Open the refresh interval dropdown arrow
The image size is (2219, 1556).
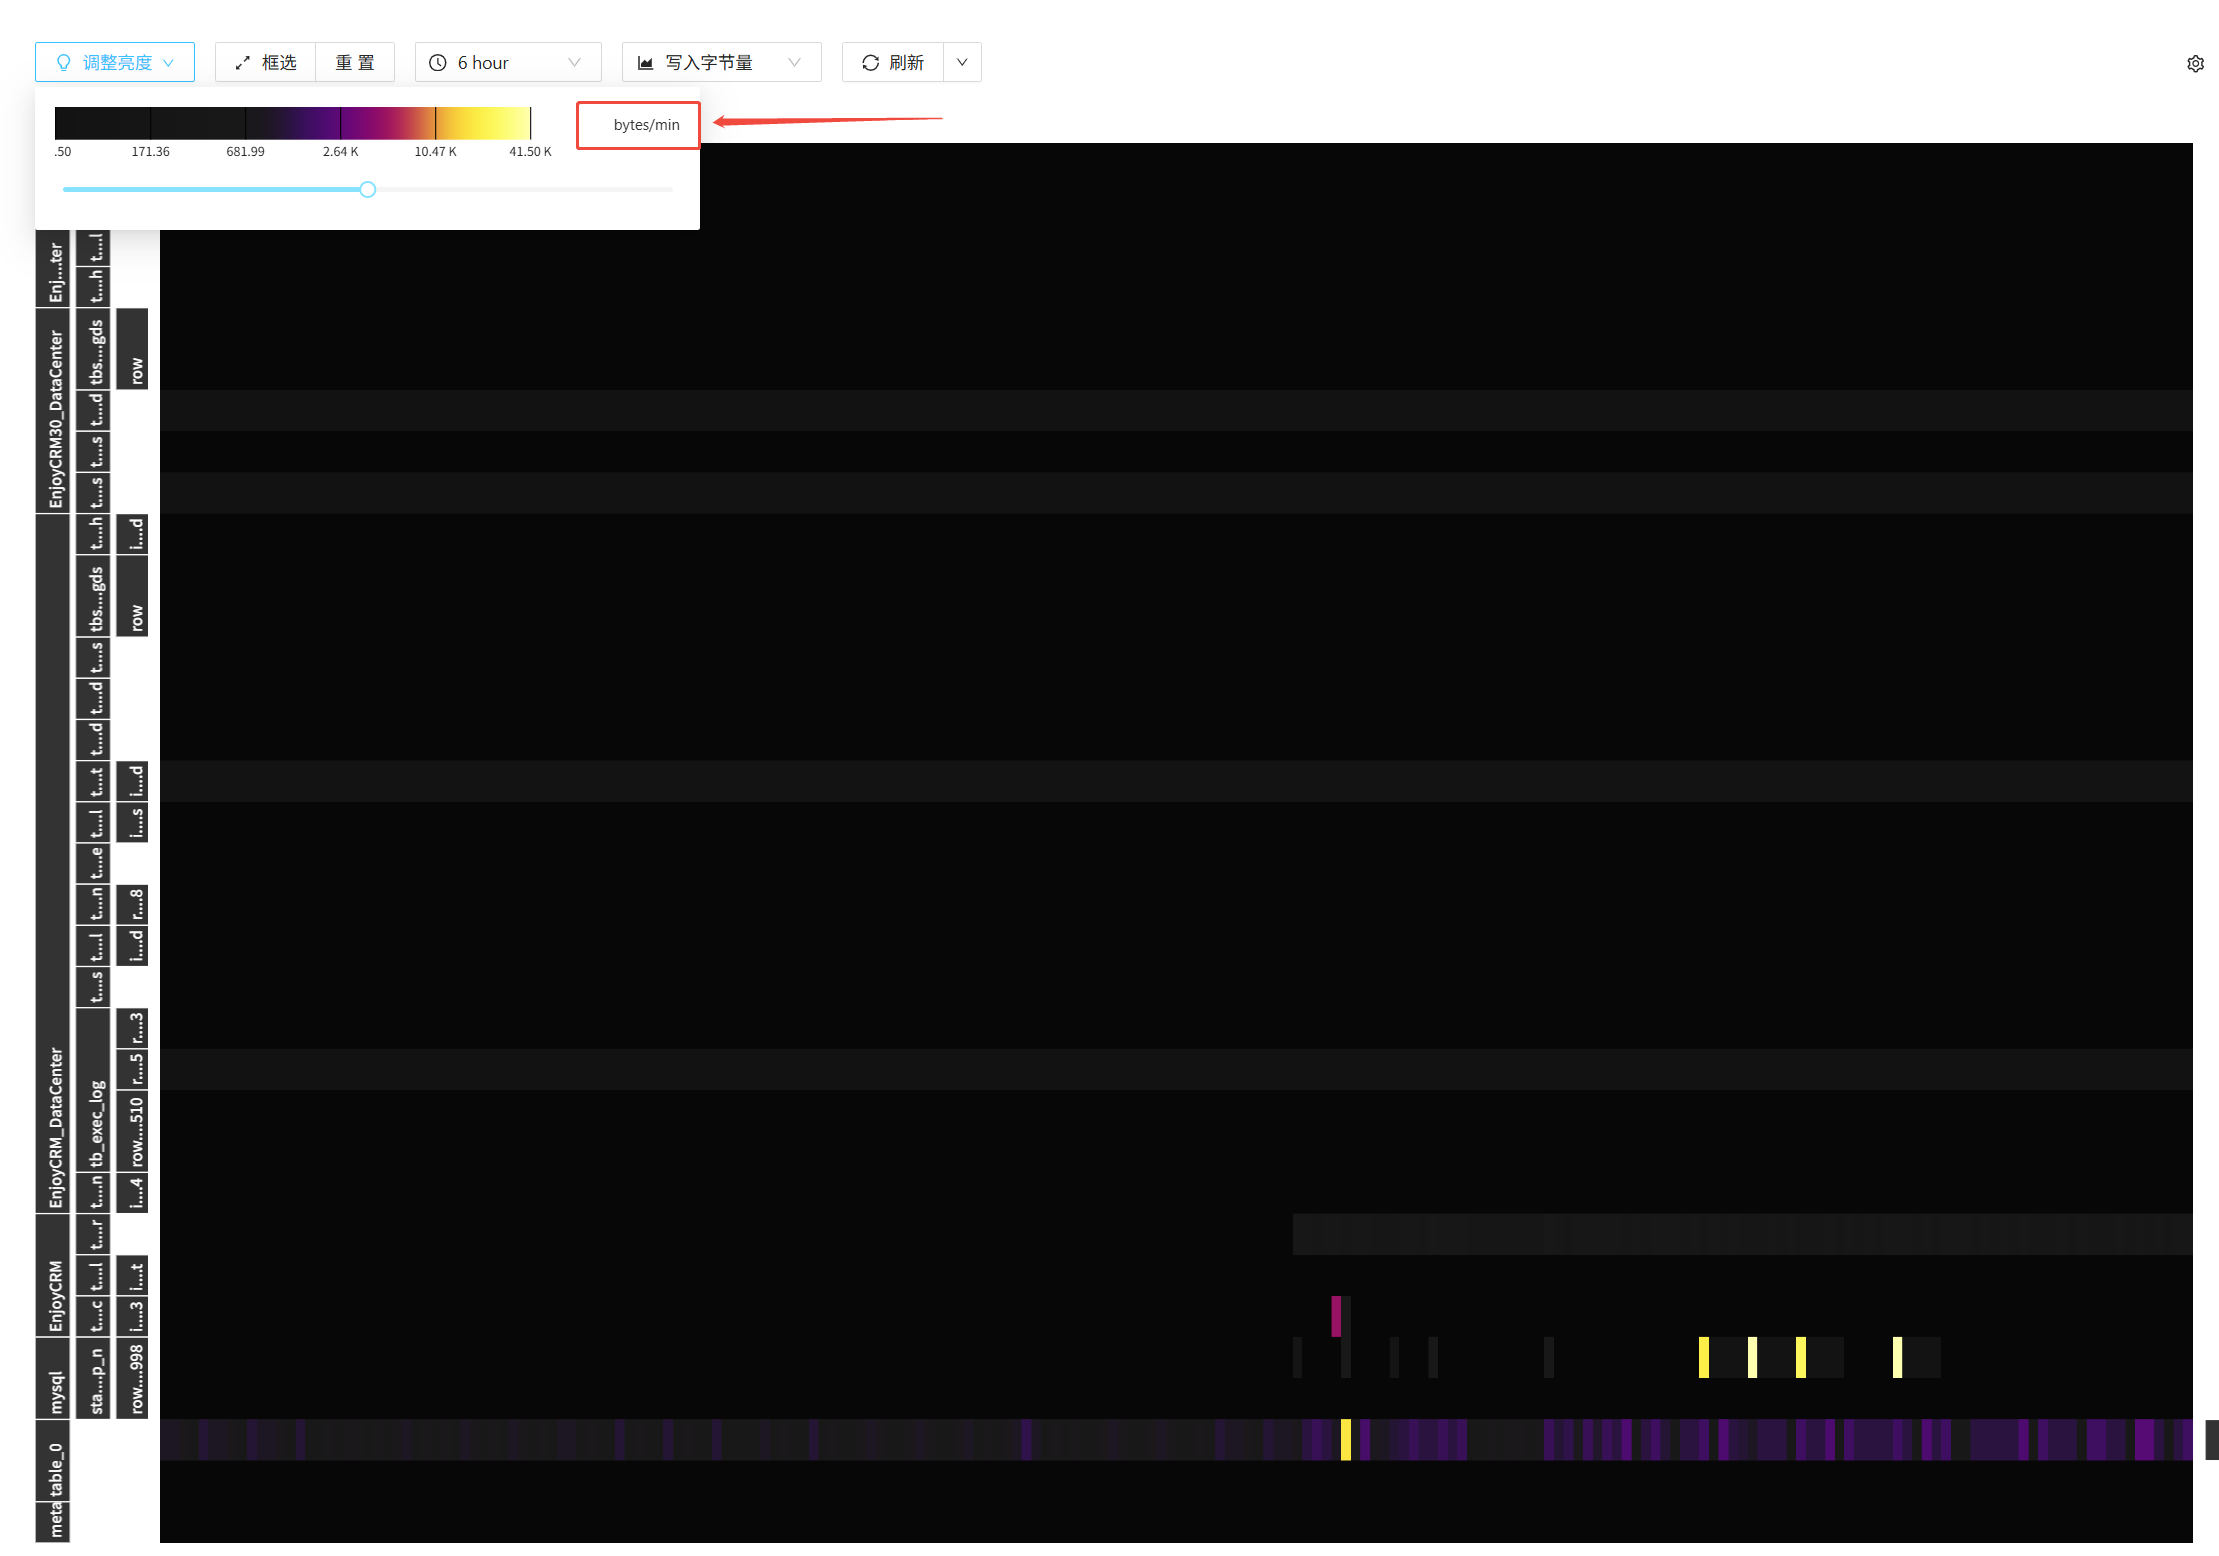click(962, 63)
